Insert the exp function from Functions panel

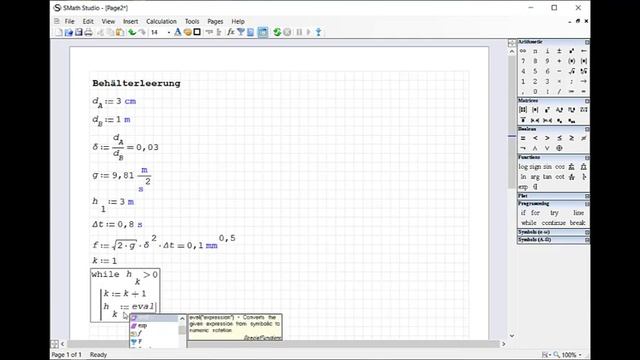click(x=523, y=187)
